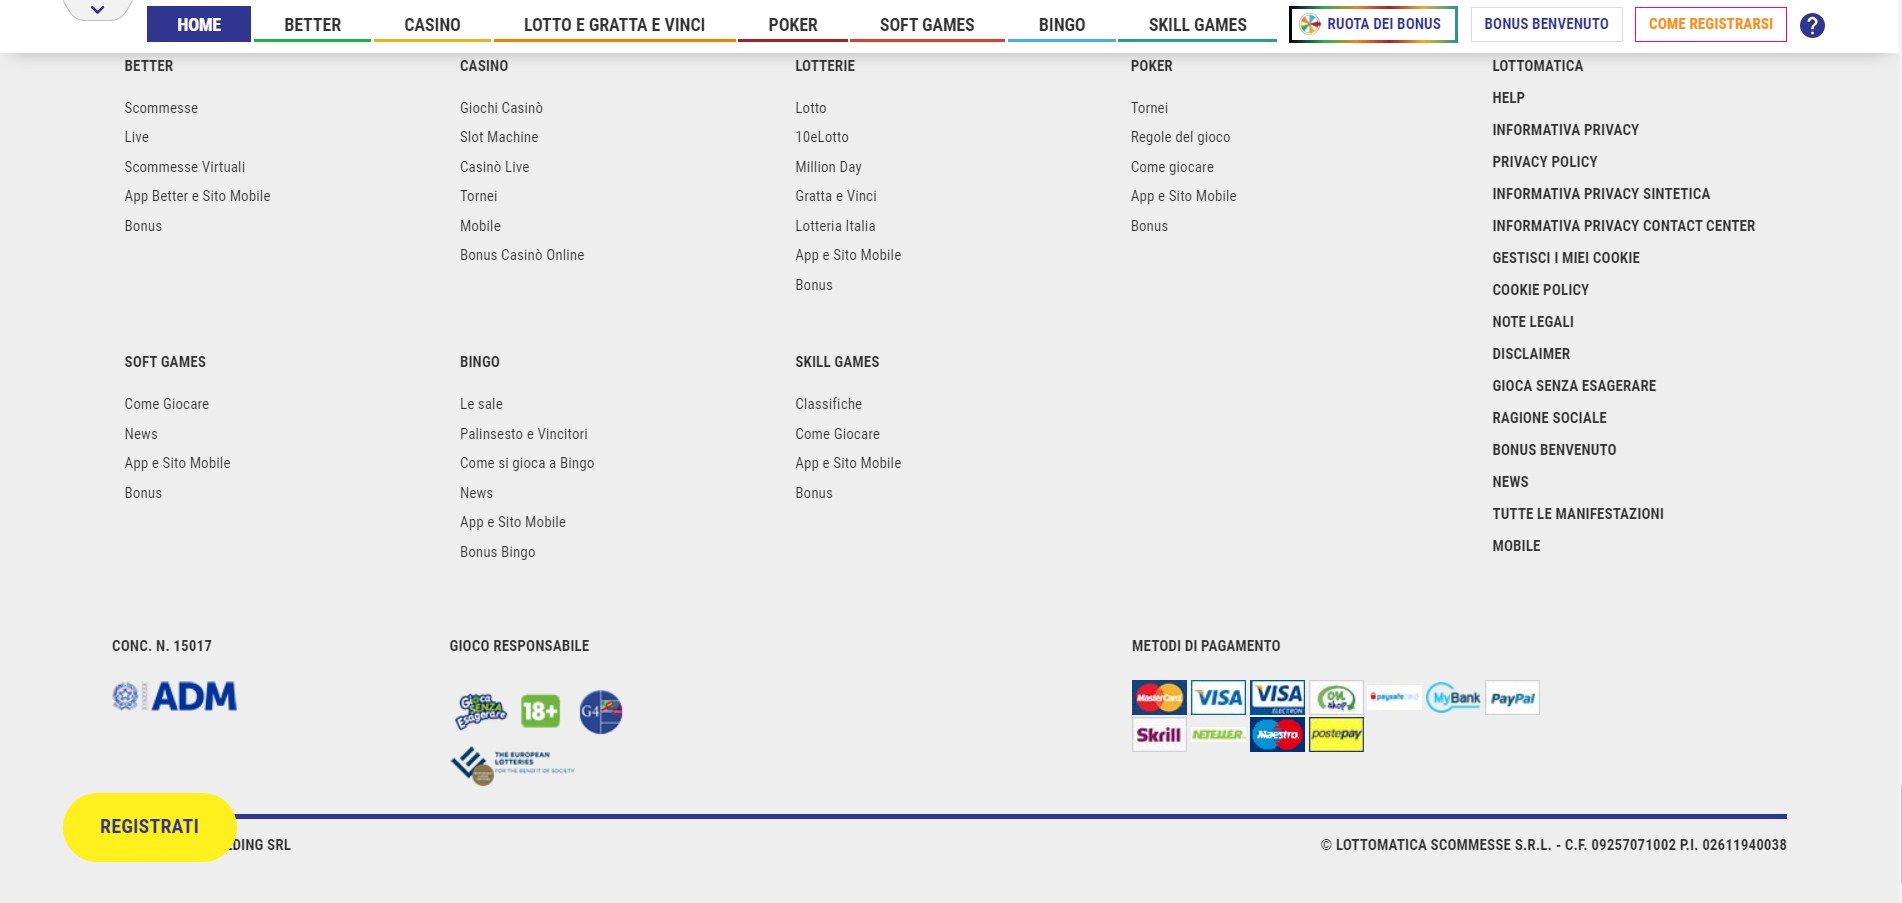Open the App Better e Sito Mobile link
1902x903 pixels.
click(197, 196)
